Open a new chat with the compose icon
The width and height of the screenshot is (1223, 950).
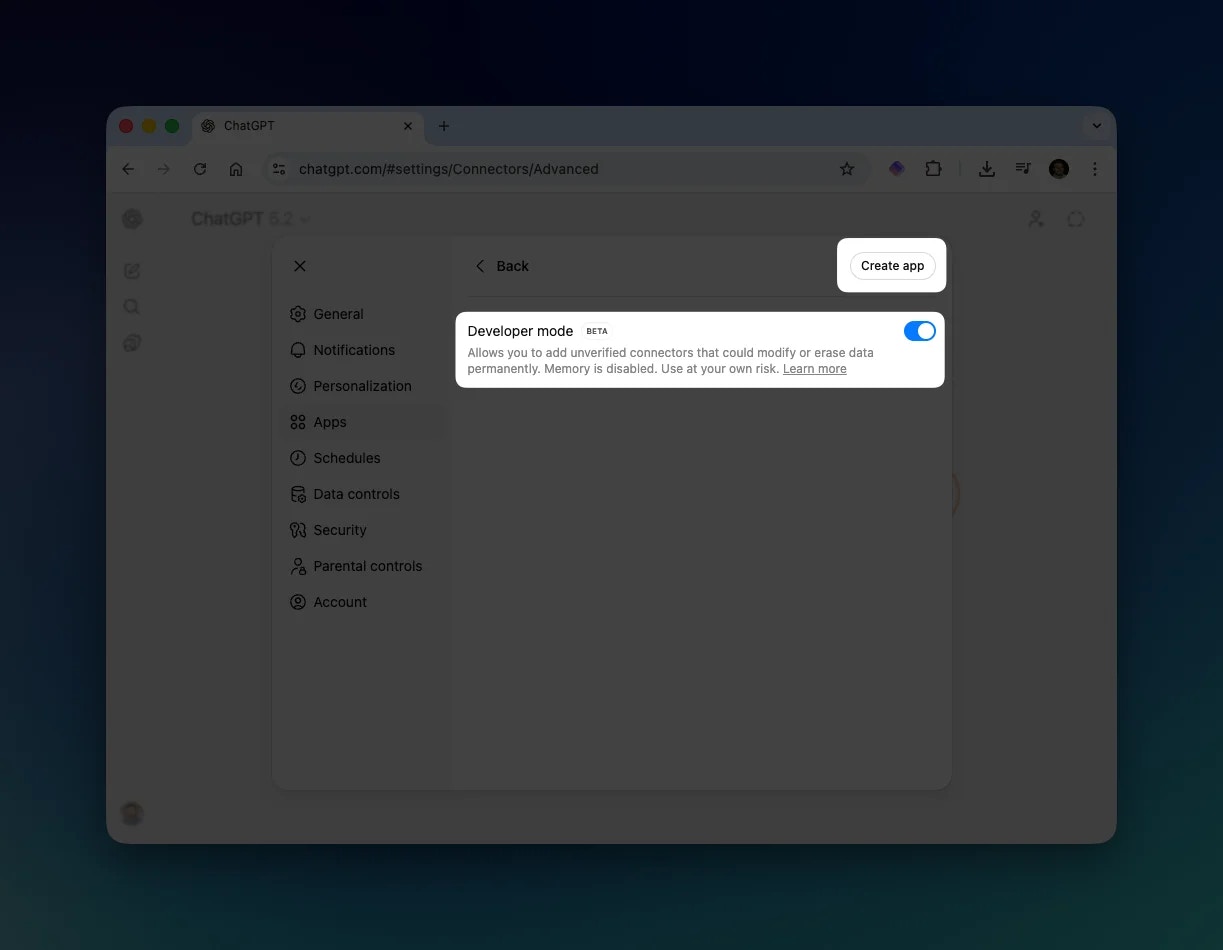132,270
